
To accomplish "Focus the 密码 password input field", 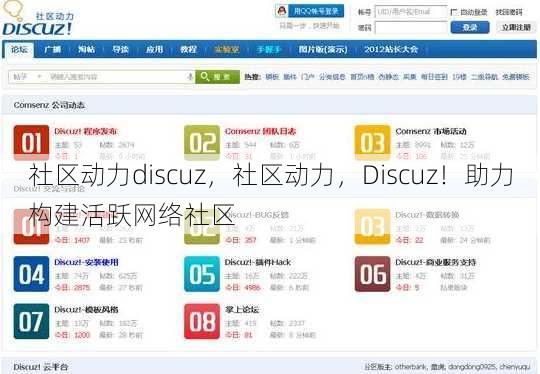I will pos(411,28).
